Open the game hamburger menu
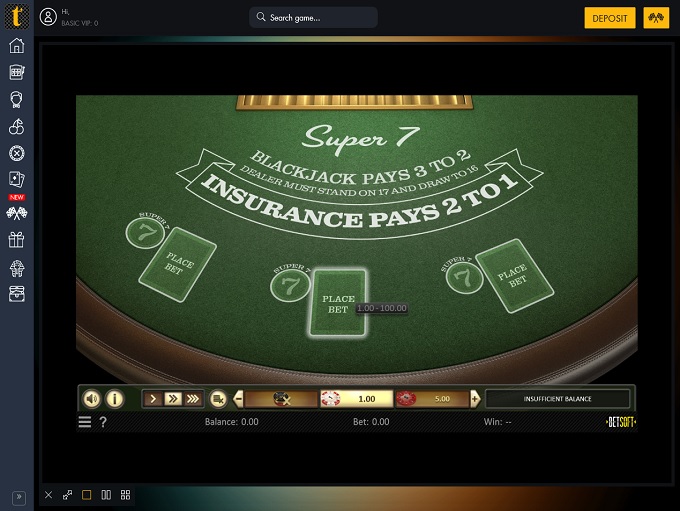The height and width of the screenshot is (511, 680). (85, 422)
